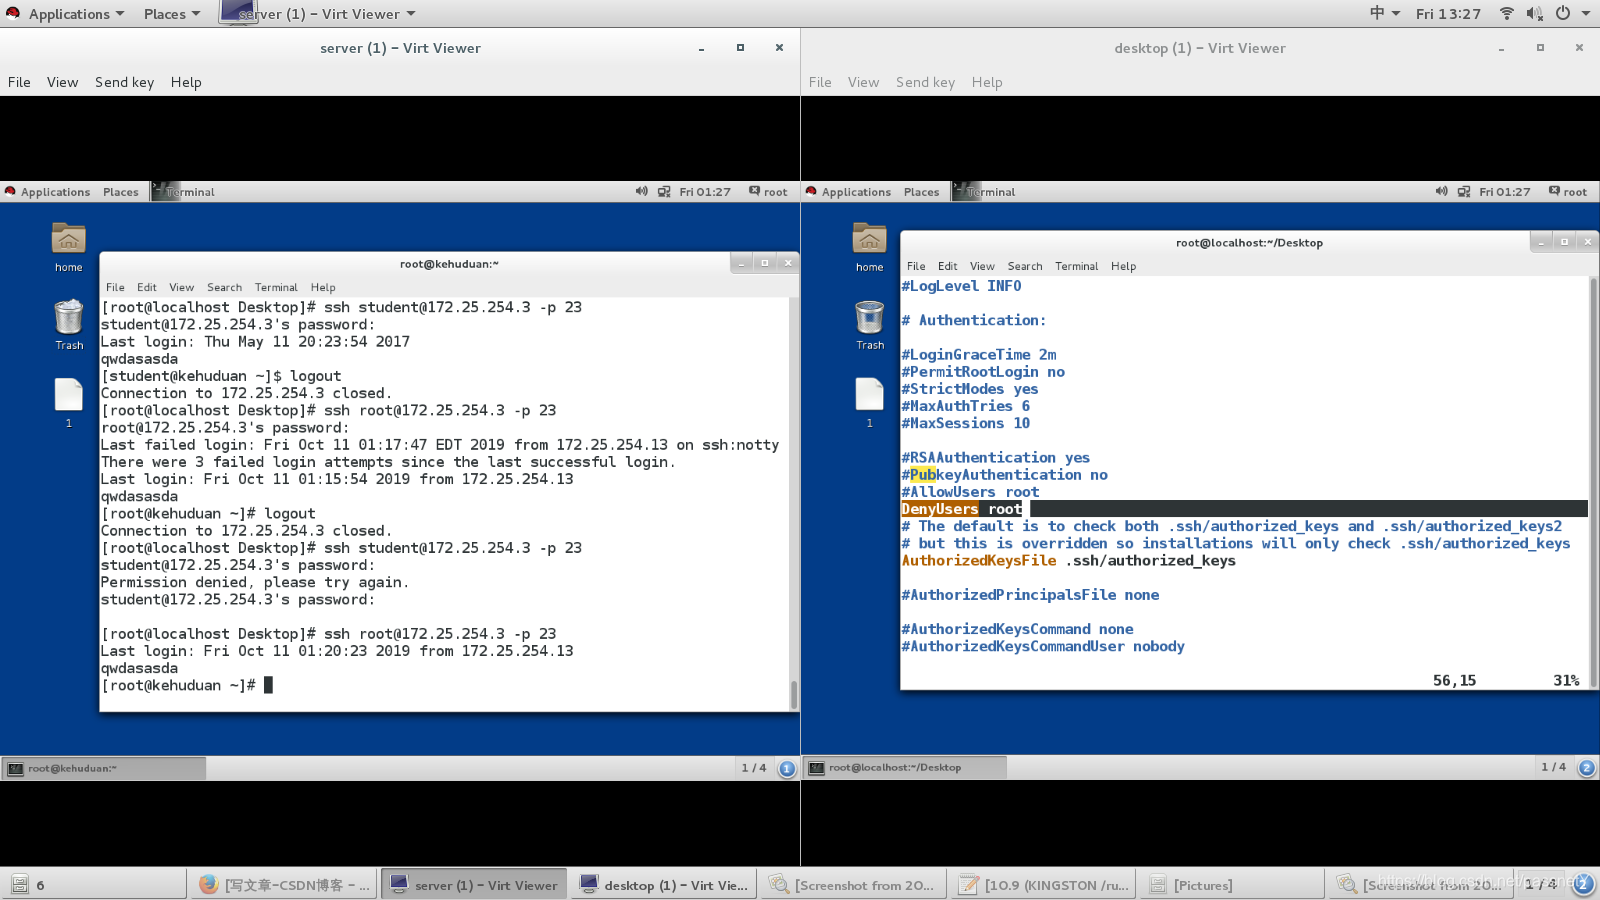Open Search menu in root@kehuduan terminal
The height and width of the screenshot is (900, 1600).
pos(224,287)
